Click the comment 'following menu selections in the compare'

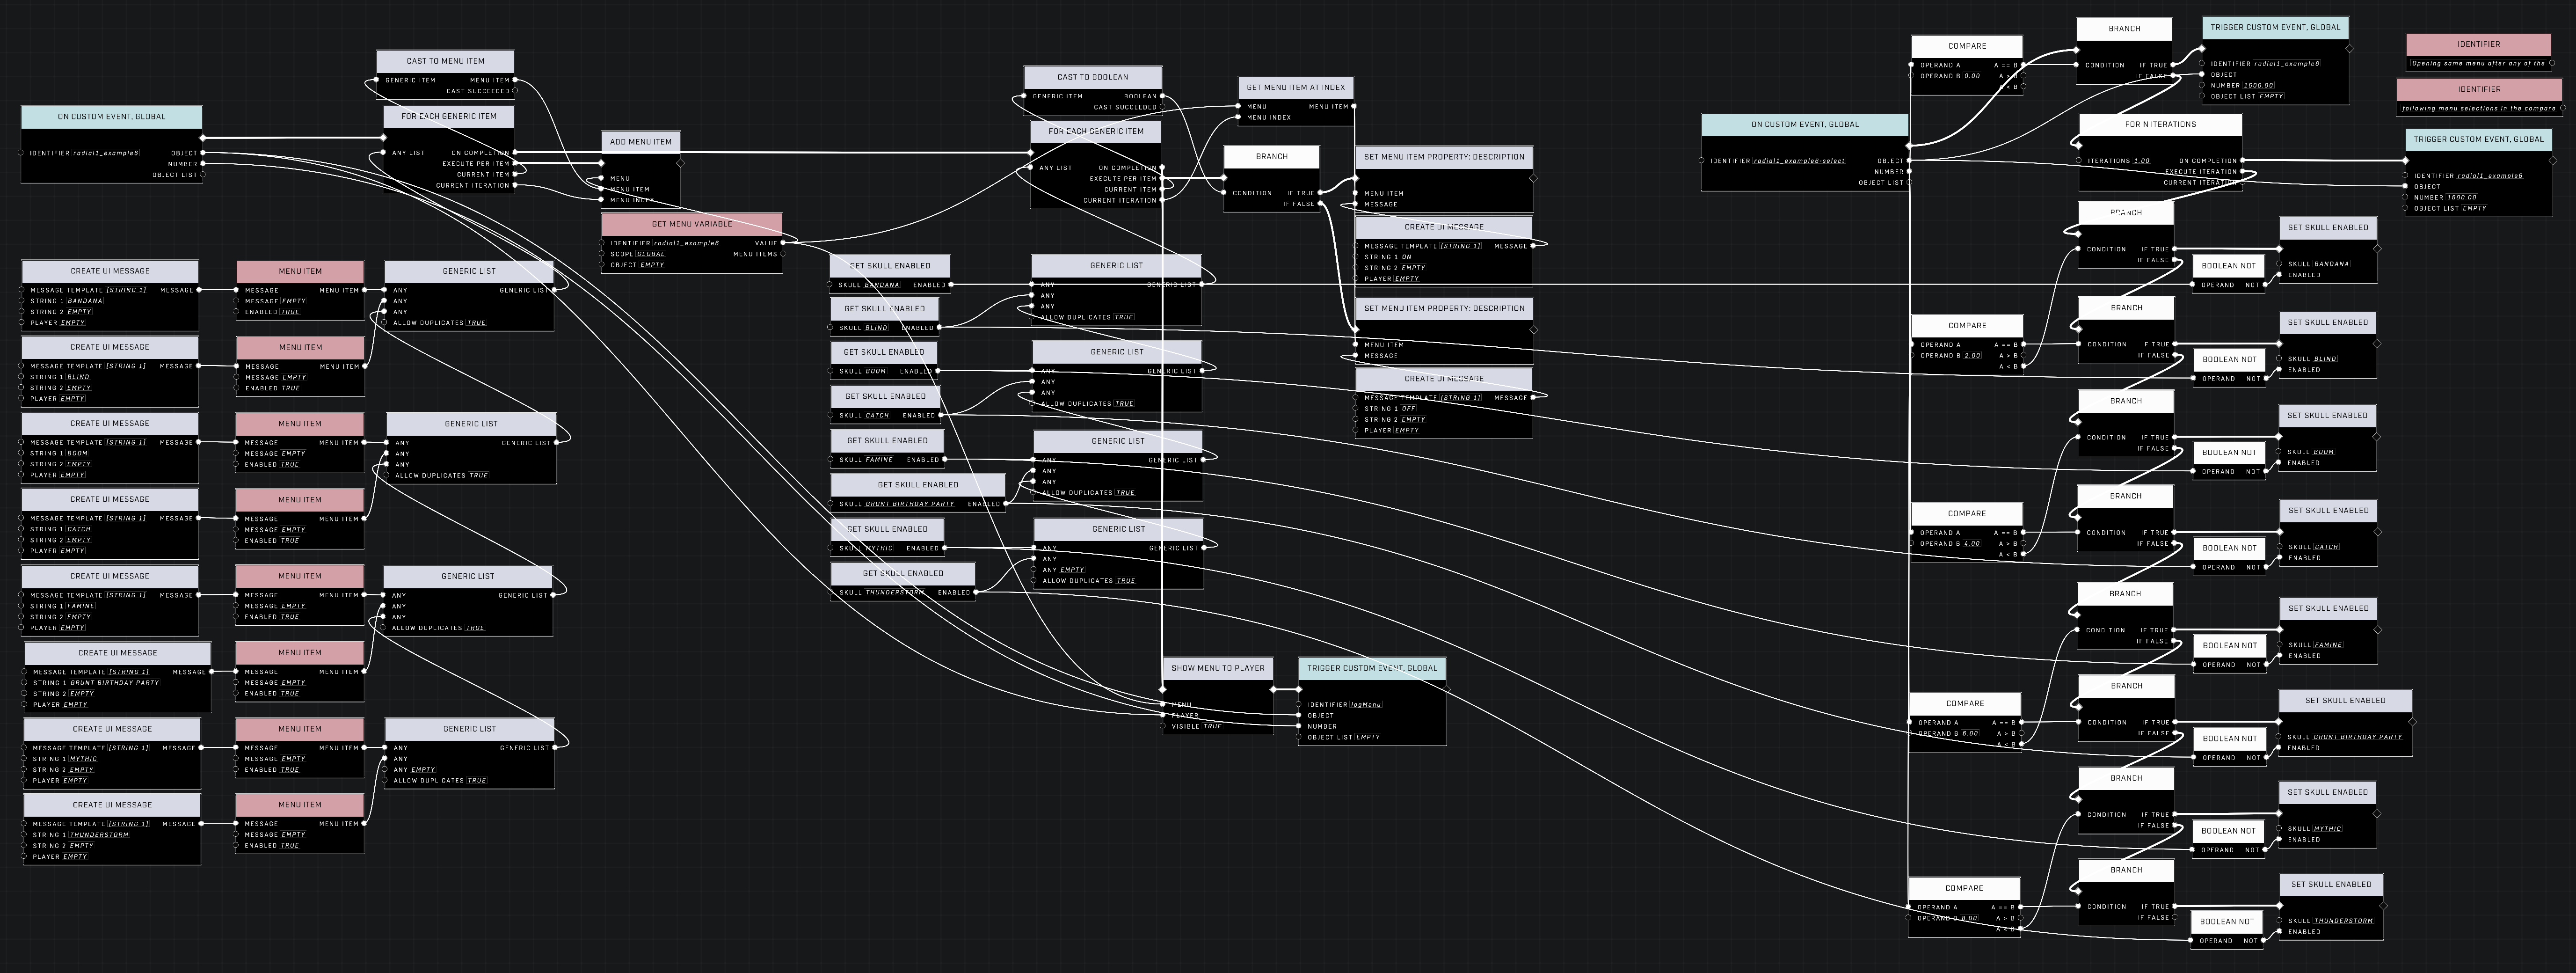(x=2478, y=109)
